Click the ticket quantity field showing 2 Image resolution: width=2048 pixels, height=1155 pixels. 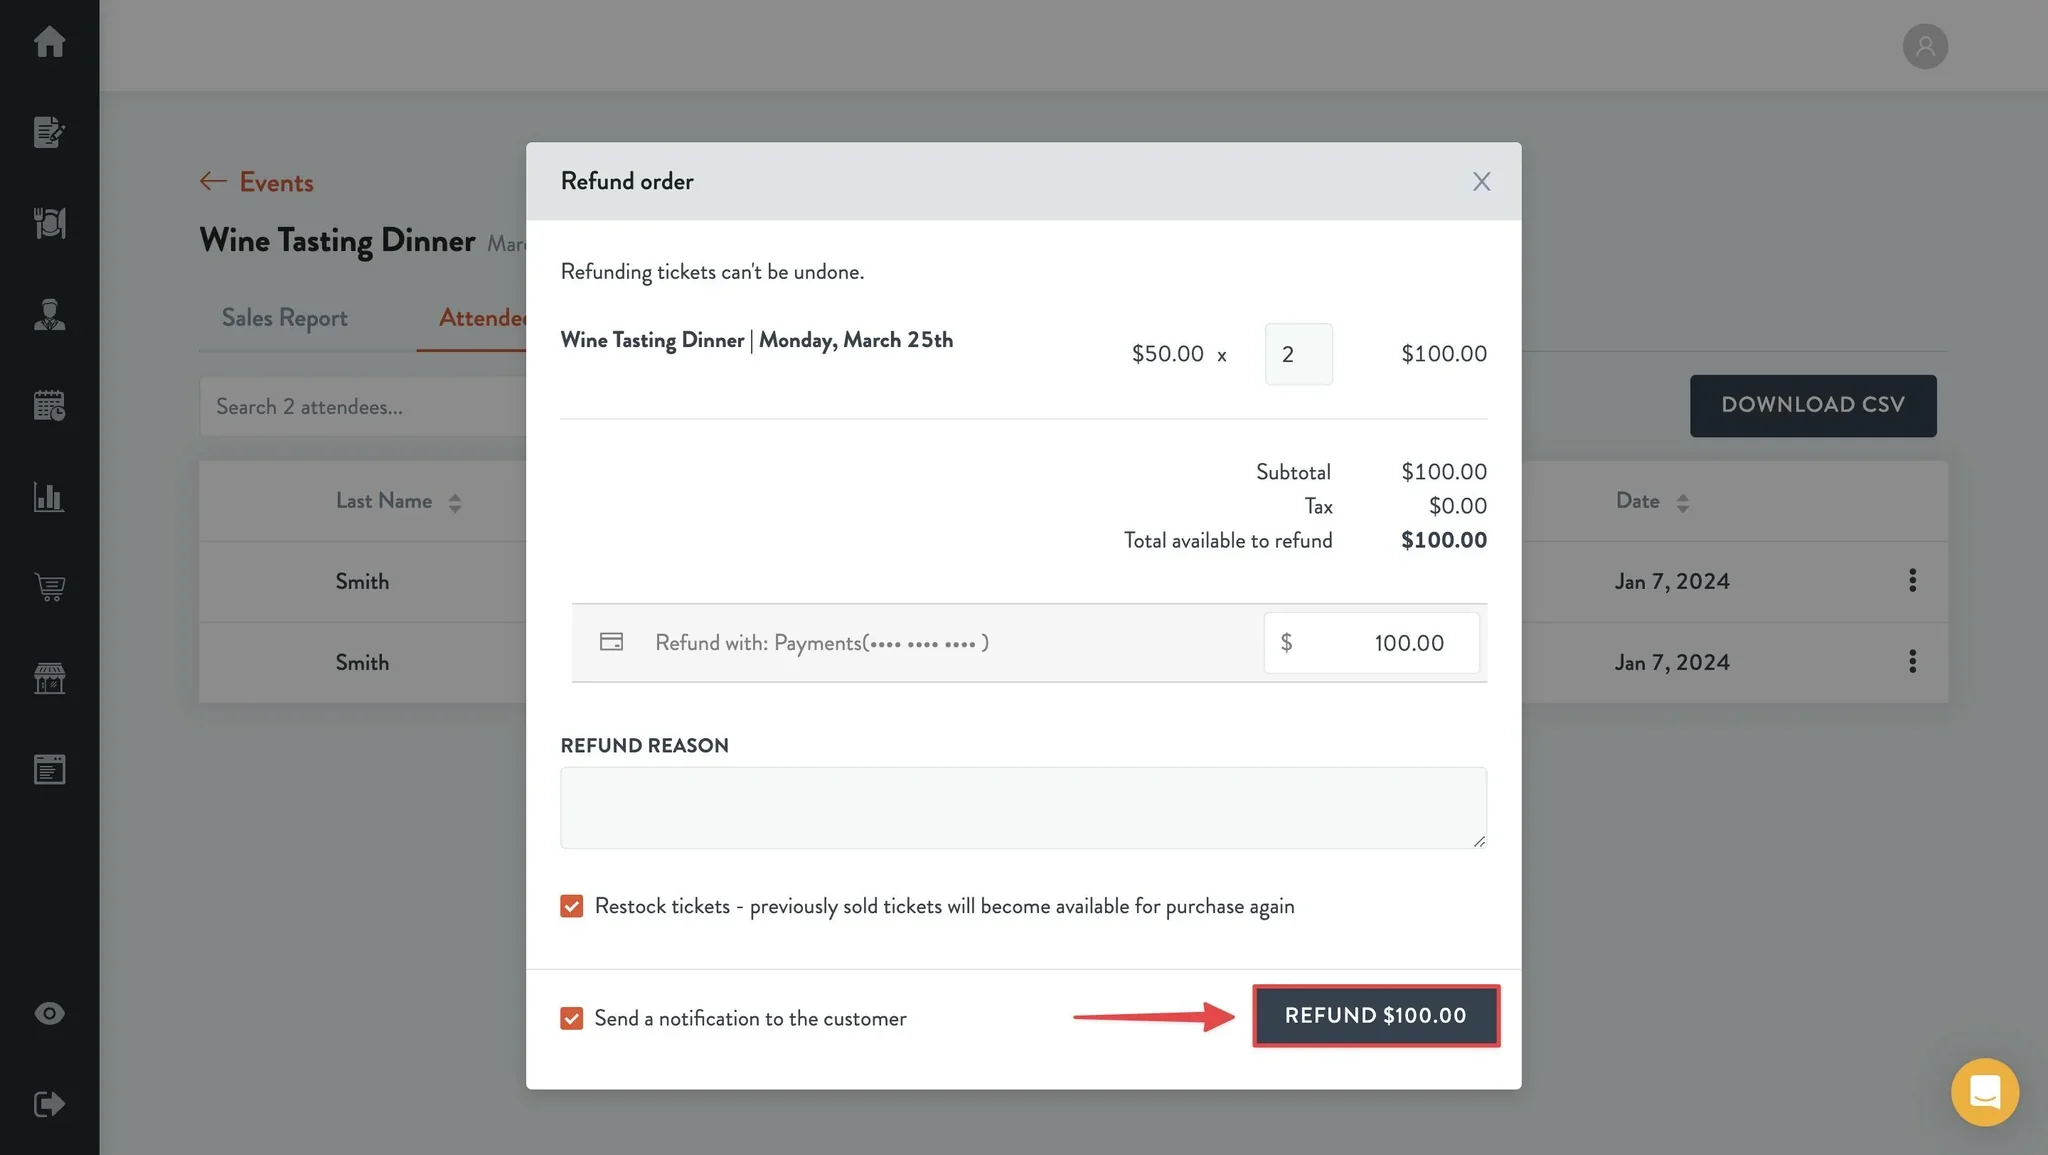(1298, 354)
